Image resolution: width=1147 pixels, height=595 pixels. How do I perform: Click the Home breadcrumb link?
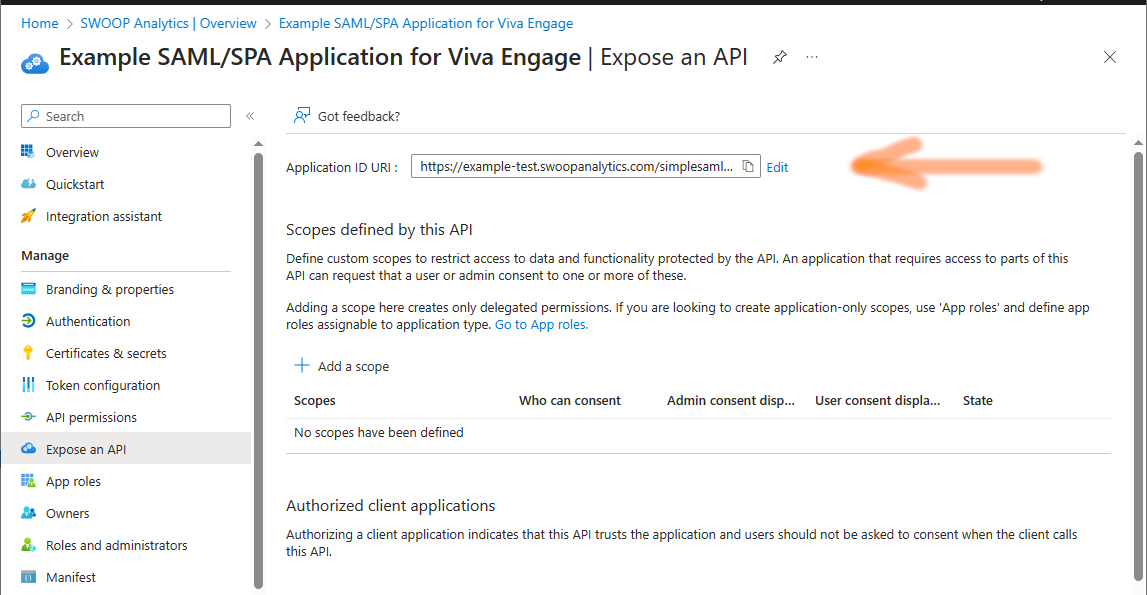(40, 23)
